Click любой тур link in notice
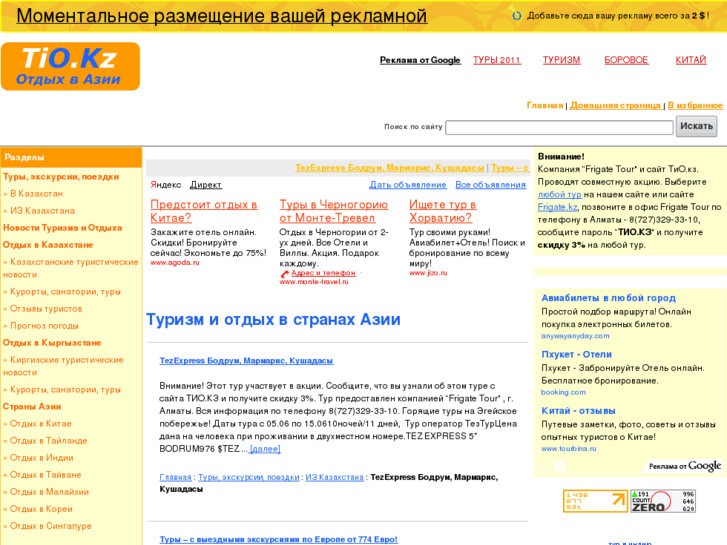 click(x=560, y=195)
